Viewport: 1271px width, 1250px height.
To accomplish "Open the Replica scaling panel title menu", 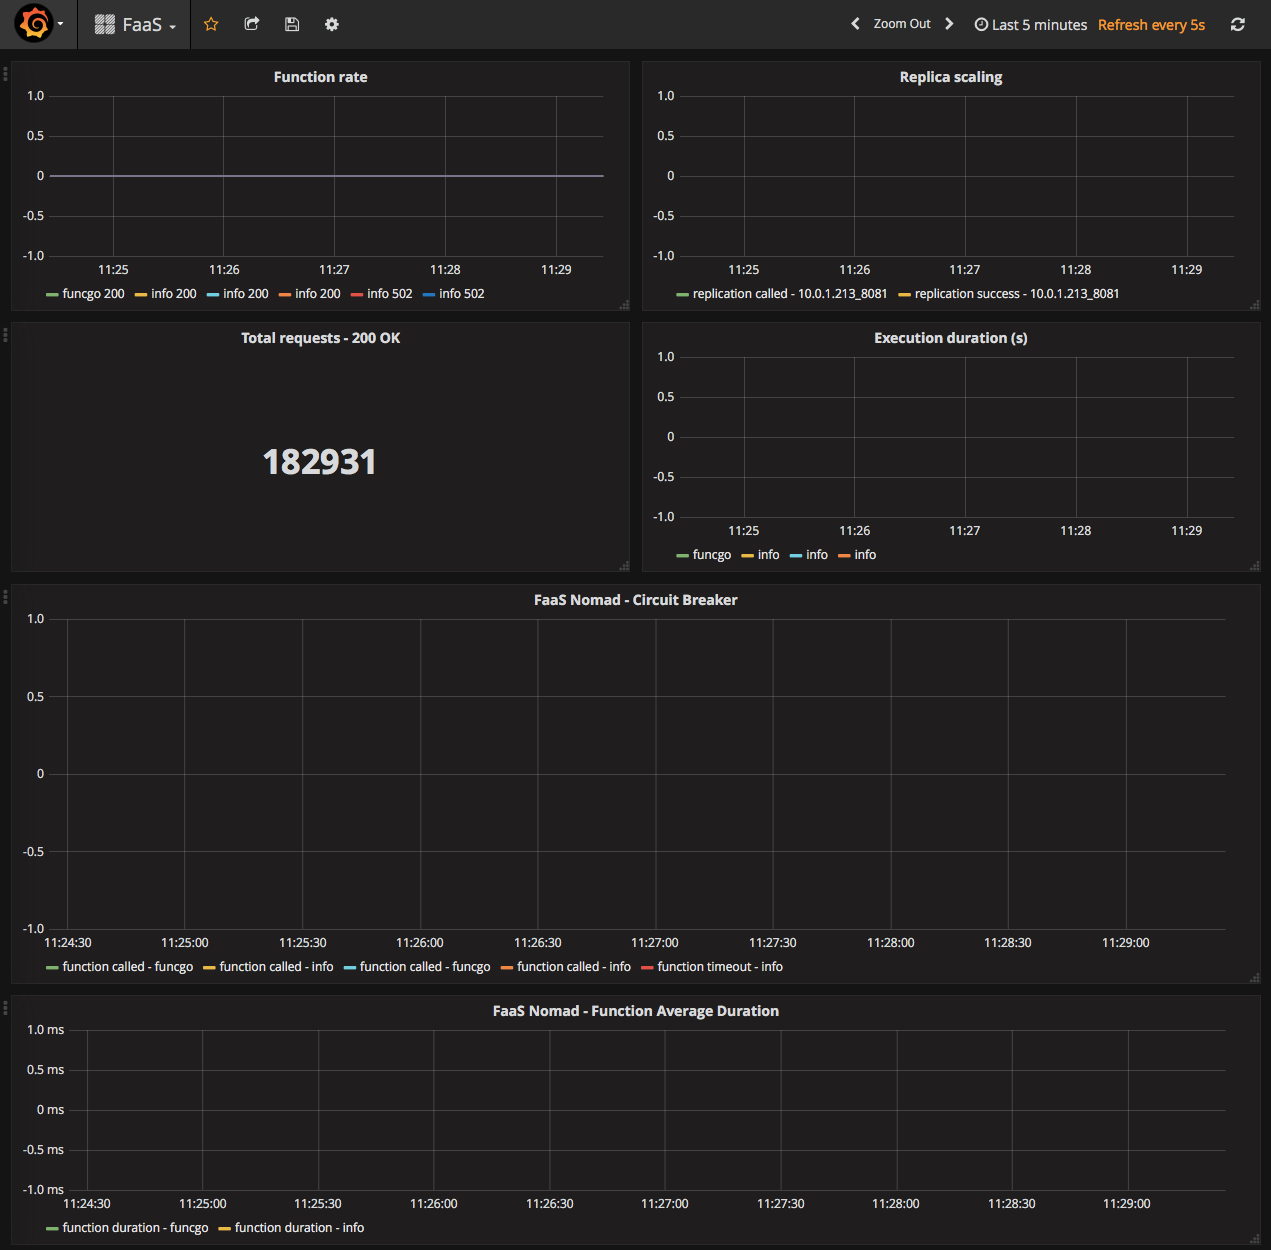I will (951, 77).
